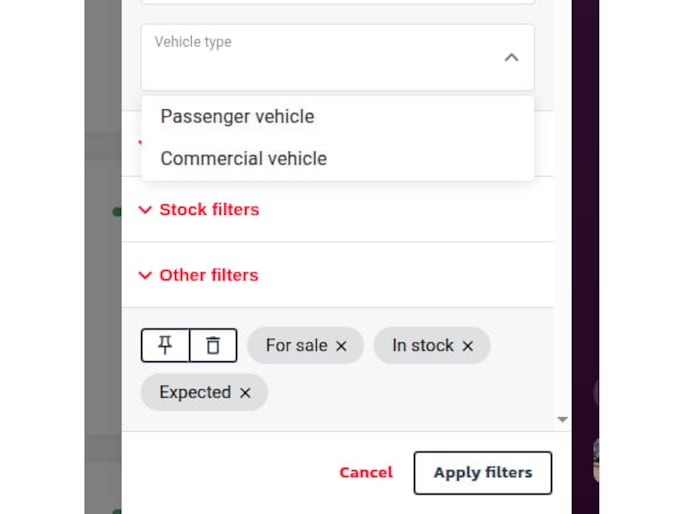685x514 pixels.
Task: Remove the Expected chip via its X
Action: pyautogui.click(x=245, y=393)
